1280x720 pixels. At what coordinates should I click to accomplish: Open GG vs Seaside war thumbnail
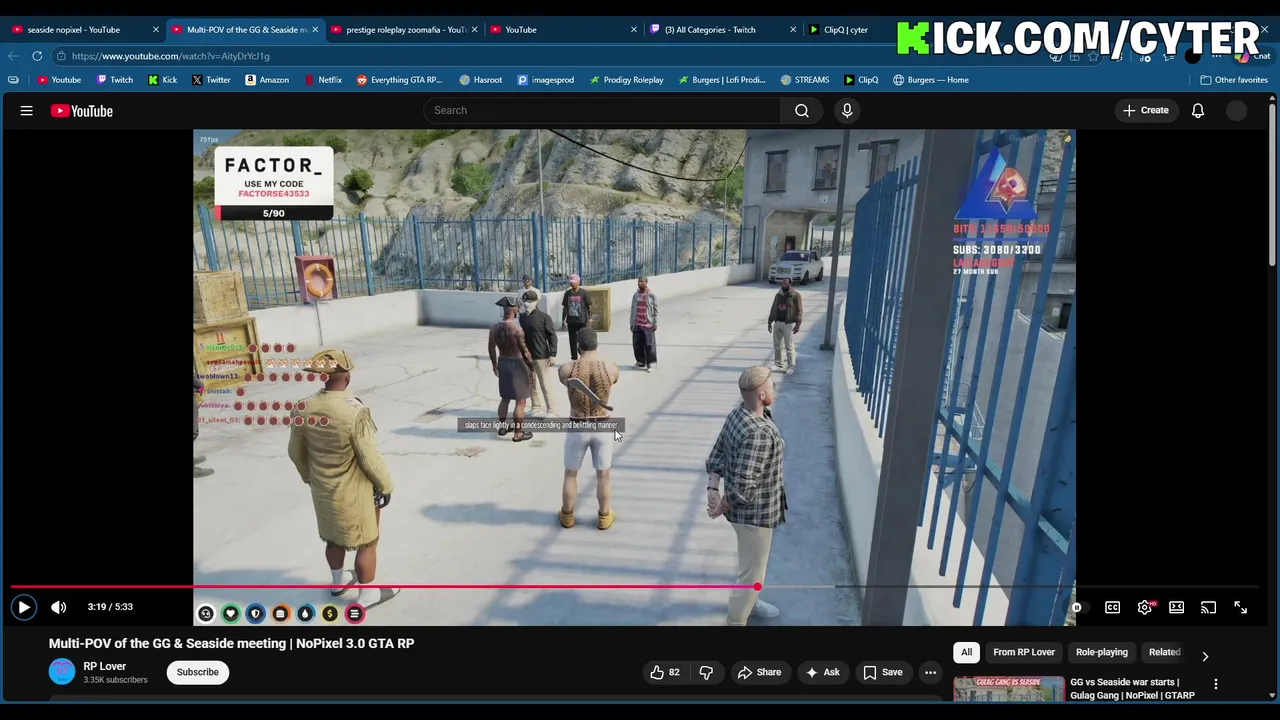[x=1008, y=690]
